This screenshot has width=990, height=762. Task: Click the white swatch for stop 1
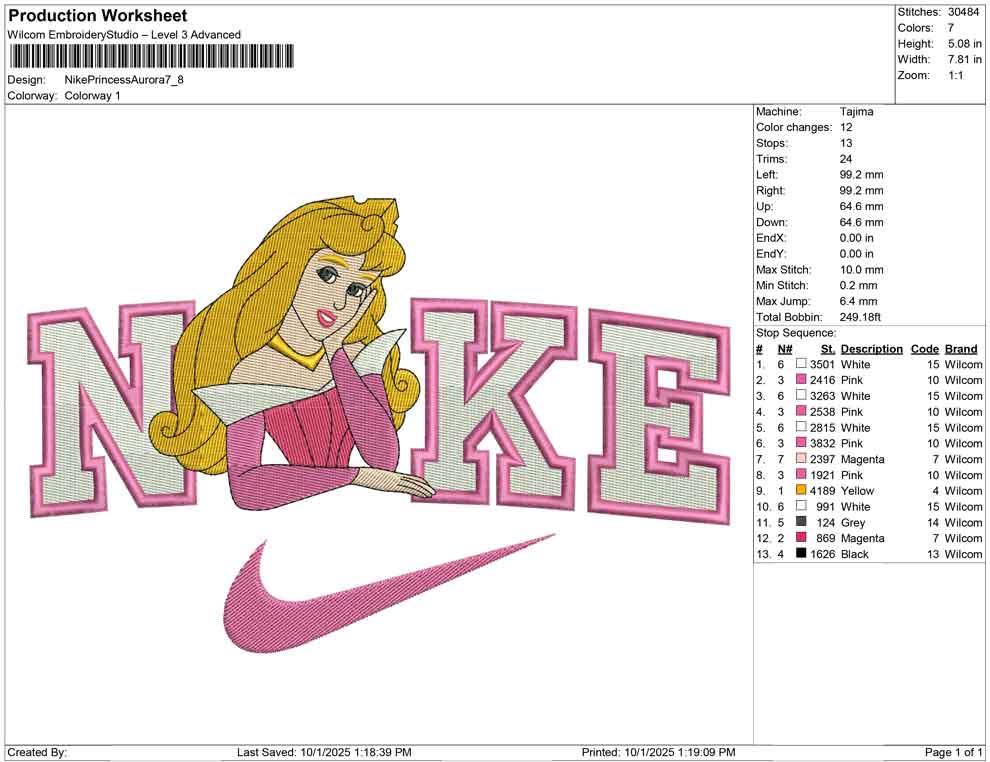click(801, 364)
